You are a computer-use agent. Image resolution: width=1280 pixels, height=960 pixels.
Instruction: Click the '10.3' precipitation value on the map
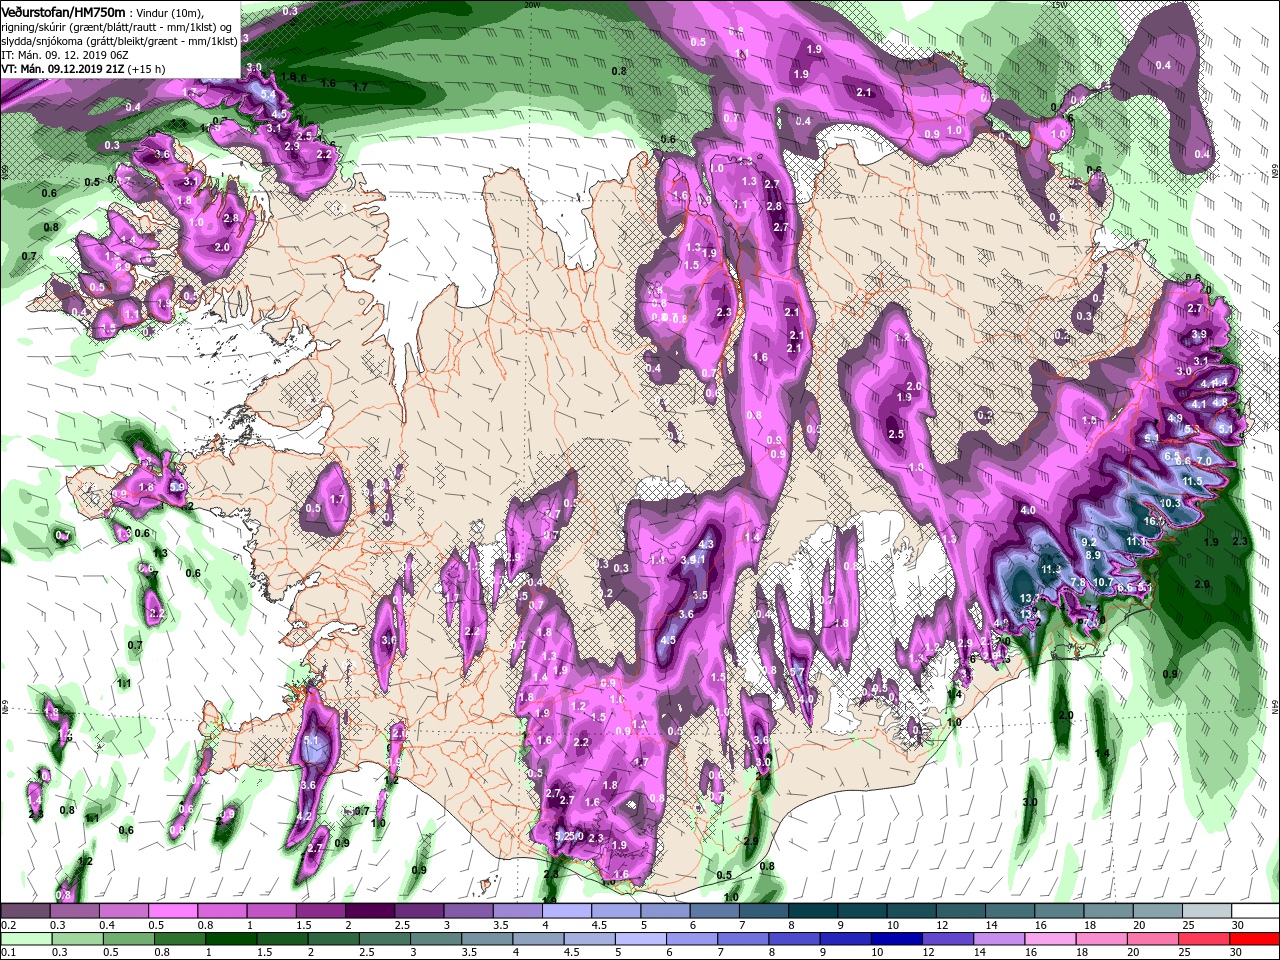click(1171, 502)
